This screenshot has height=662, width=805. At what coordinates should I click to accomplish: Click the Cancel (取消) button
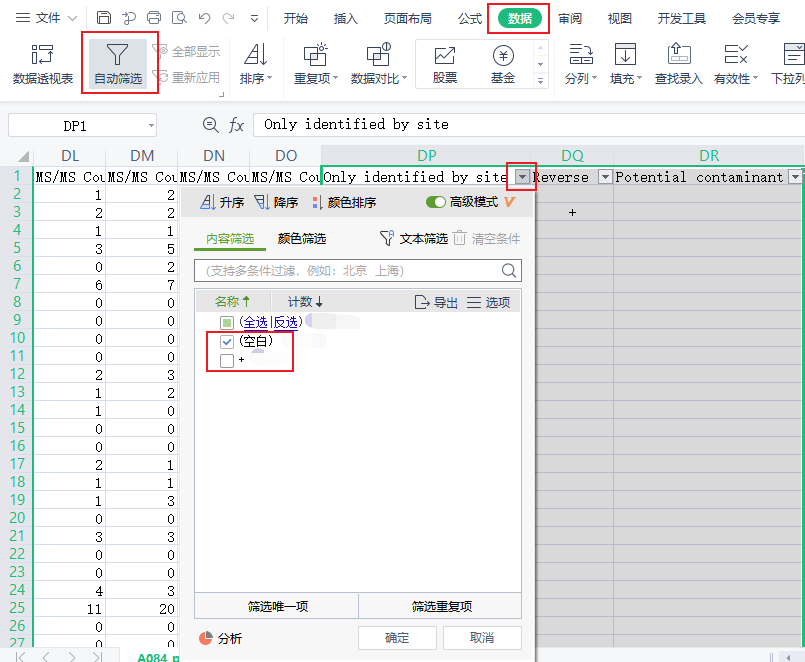pos(482,638)
